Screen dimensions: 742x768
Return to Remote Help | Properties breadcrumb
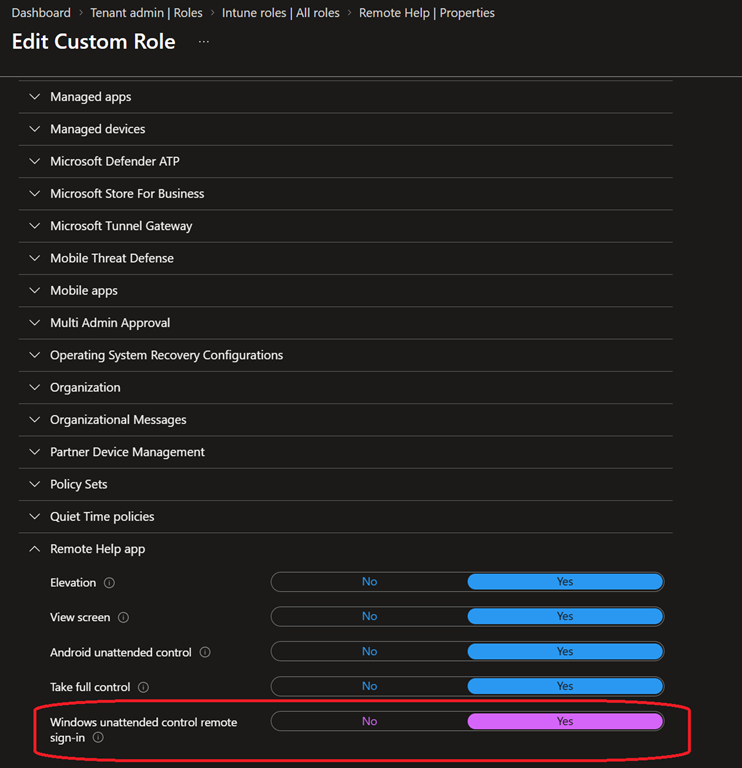427,13
